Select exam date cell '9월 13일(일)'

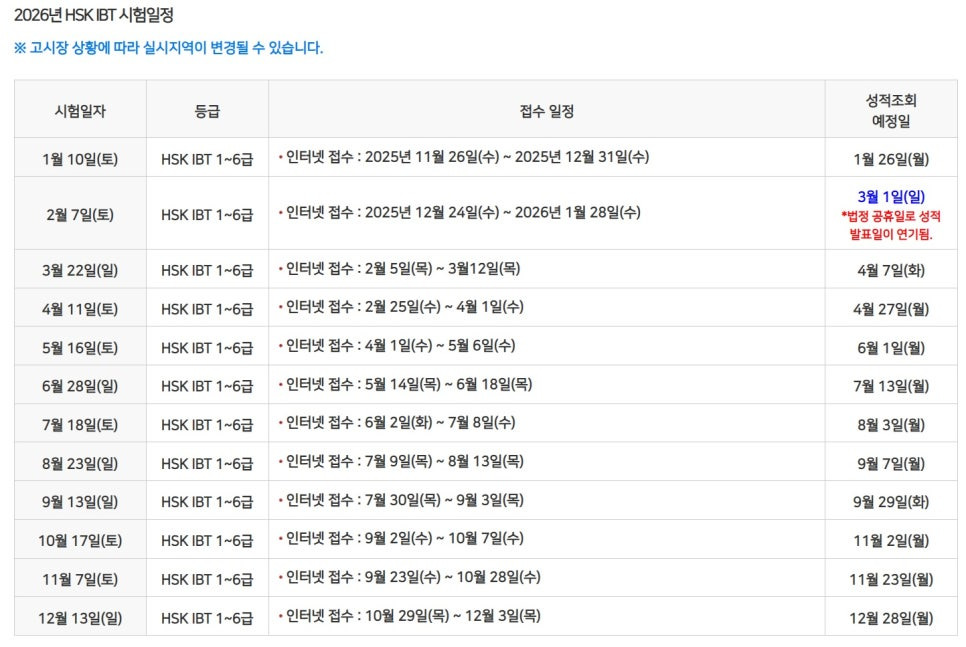[80, 502]
